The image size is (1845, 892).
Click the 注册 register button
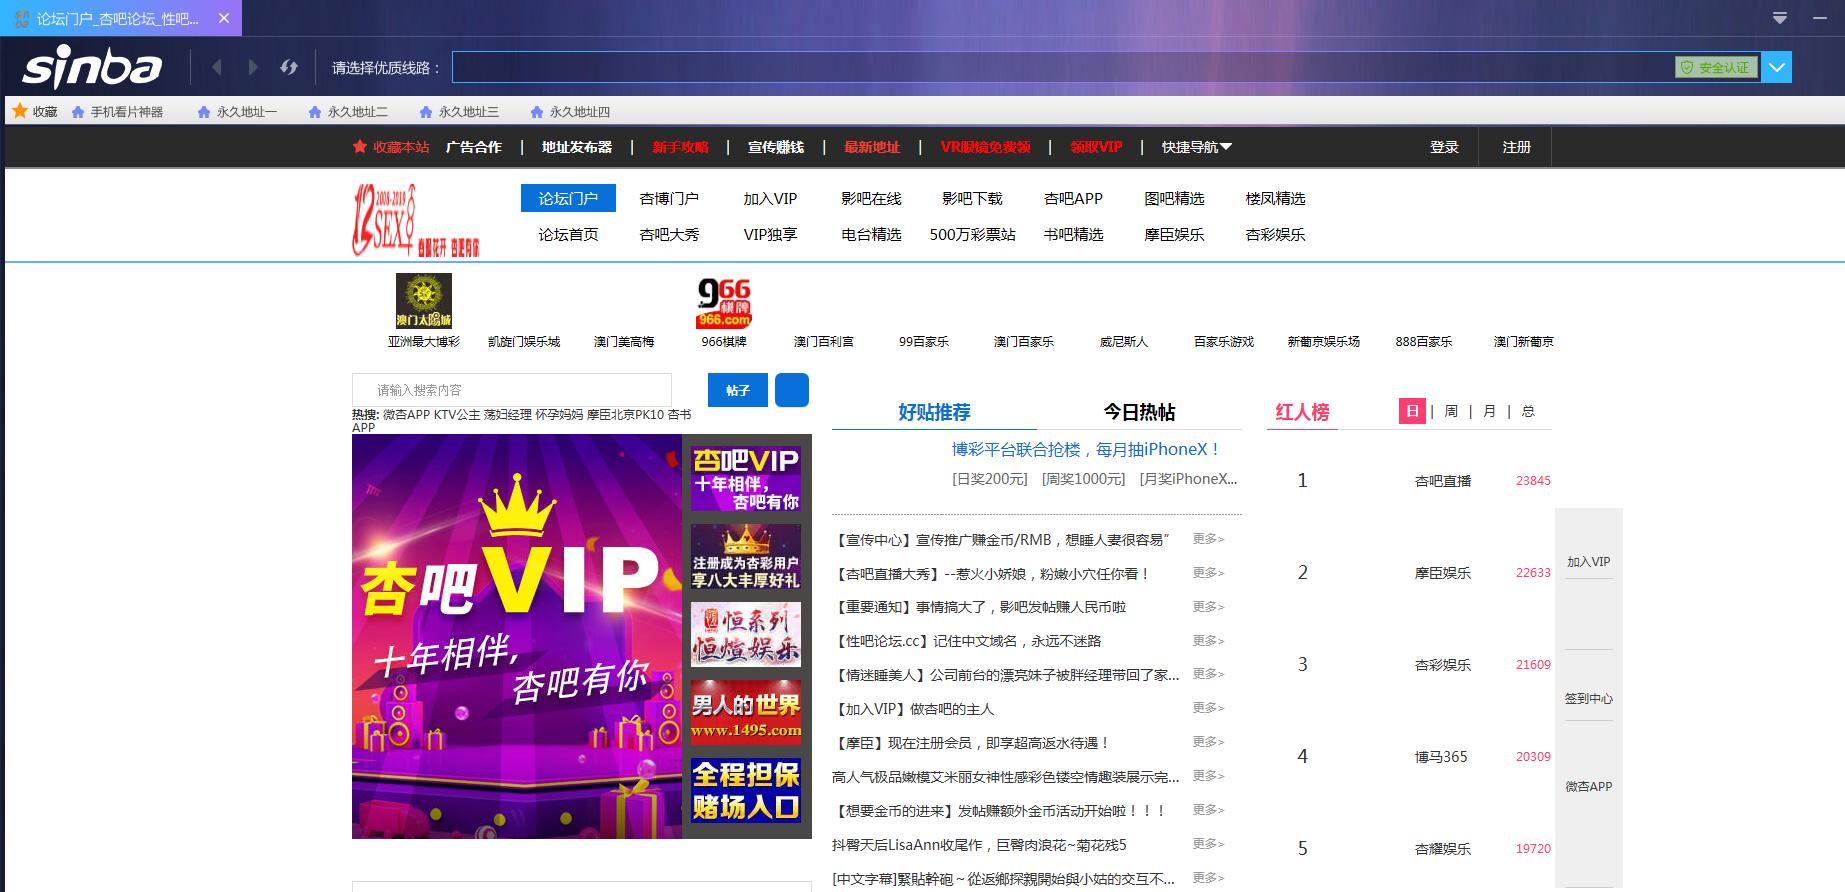tap(1516, 147)
